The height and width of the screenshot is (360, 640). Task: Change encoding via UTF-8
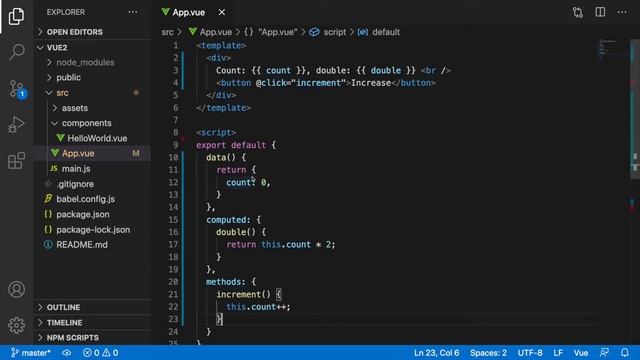point(530,353)
